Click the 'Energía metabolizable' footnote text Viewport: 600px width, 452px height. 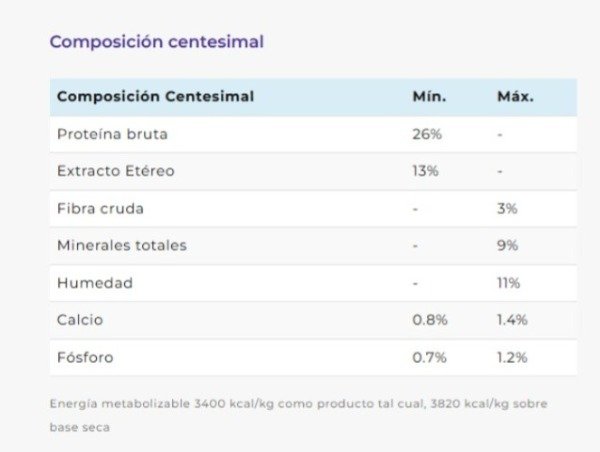[298, 404]
